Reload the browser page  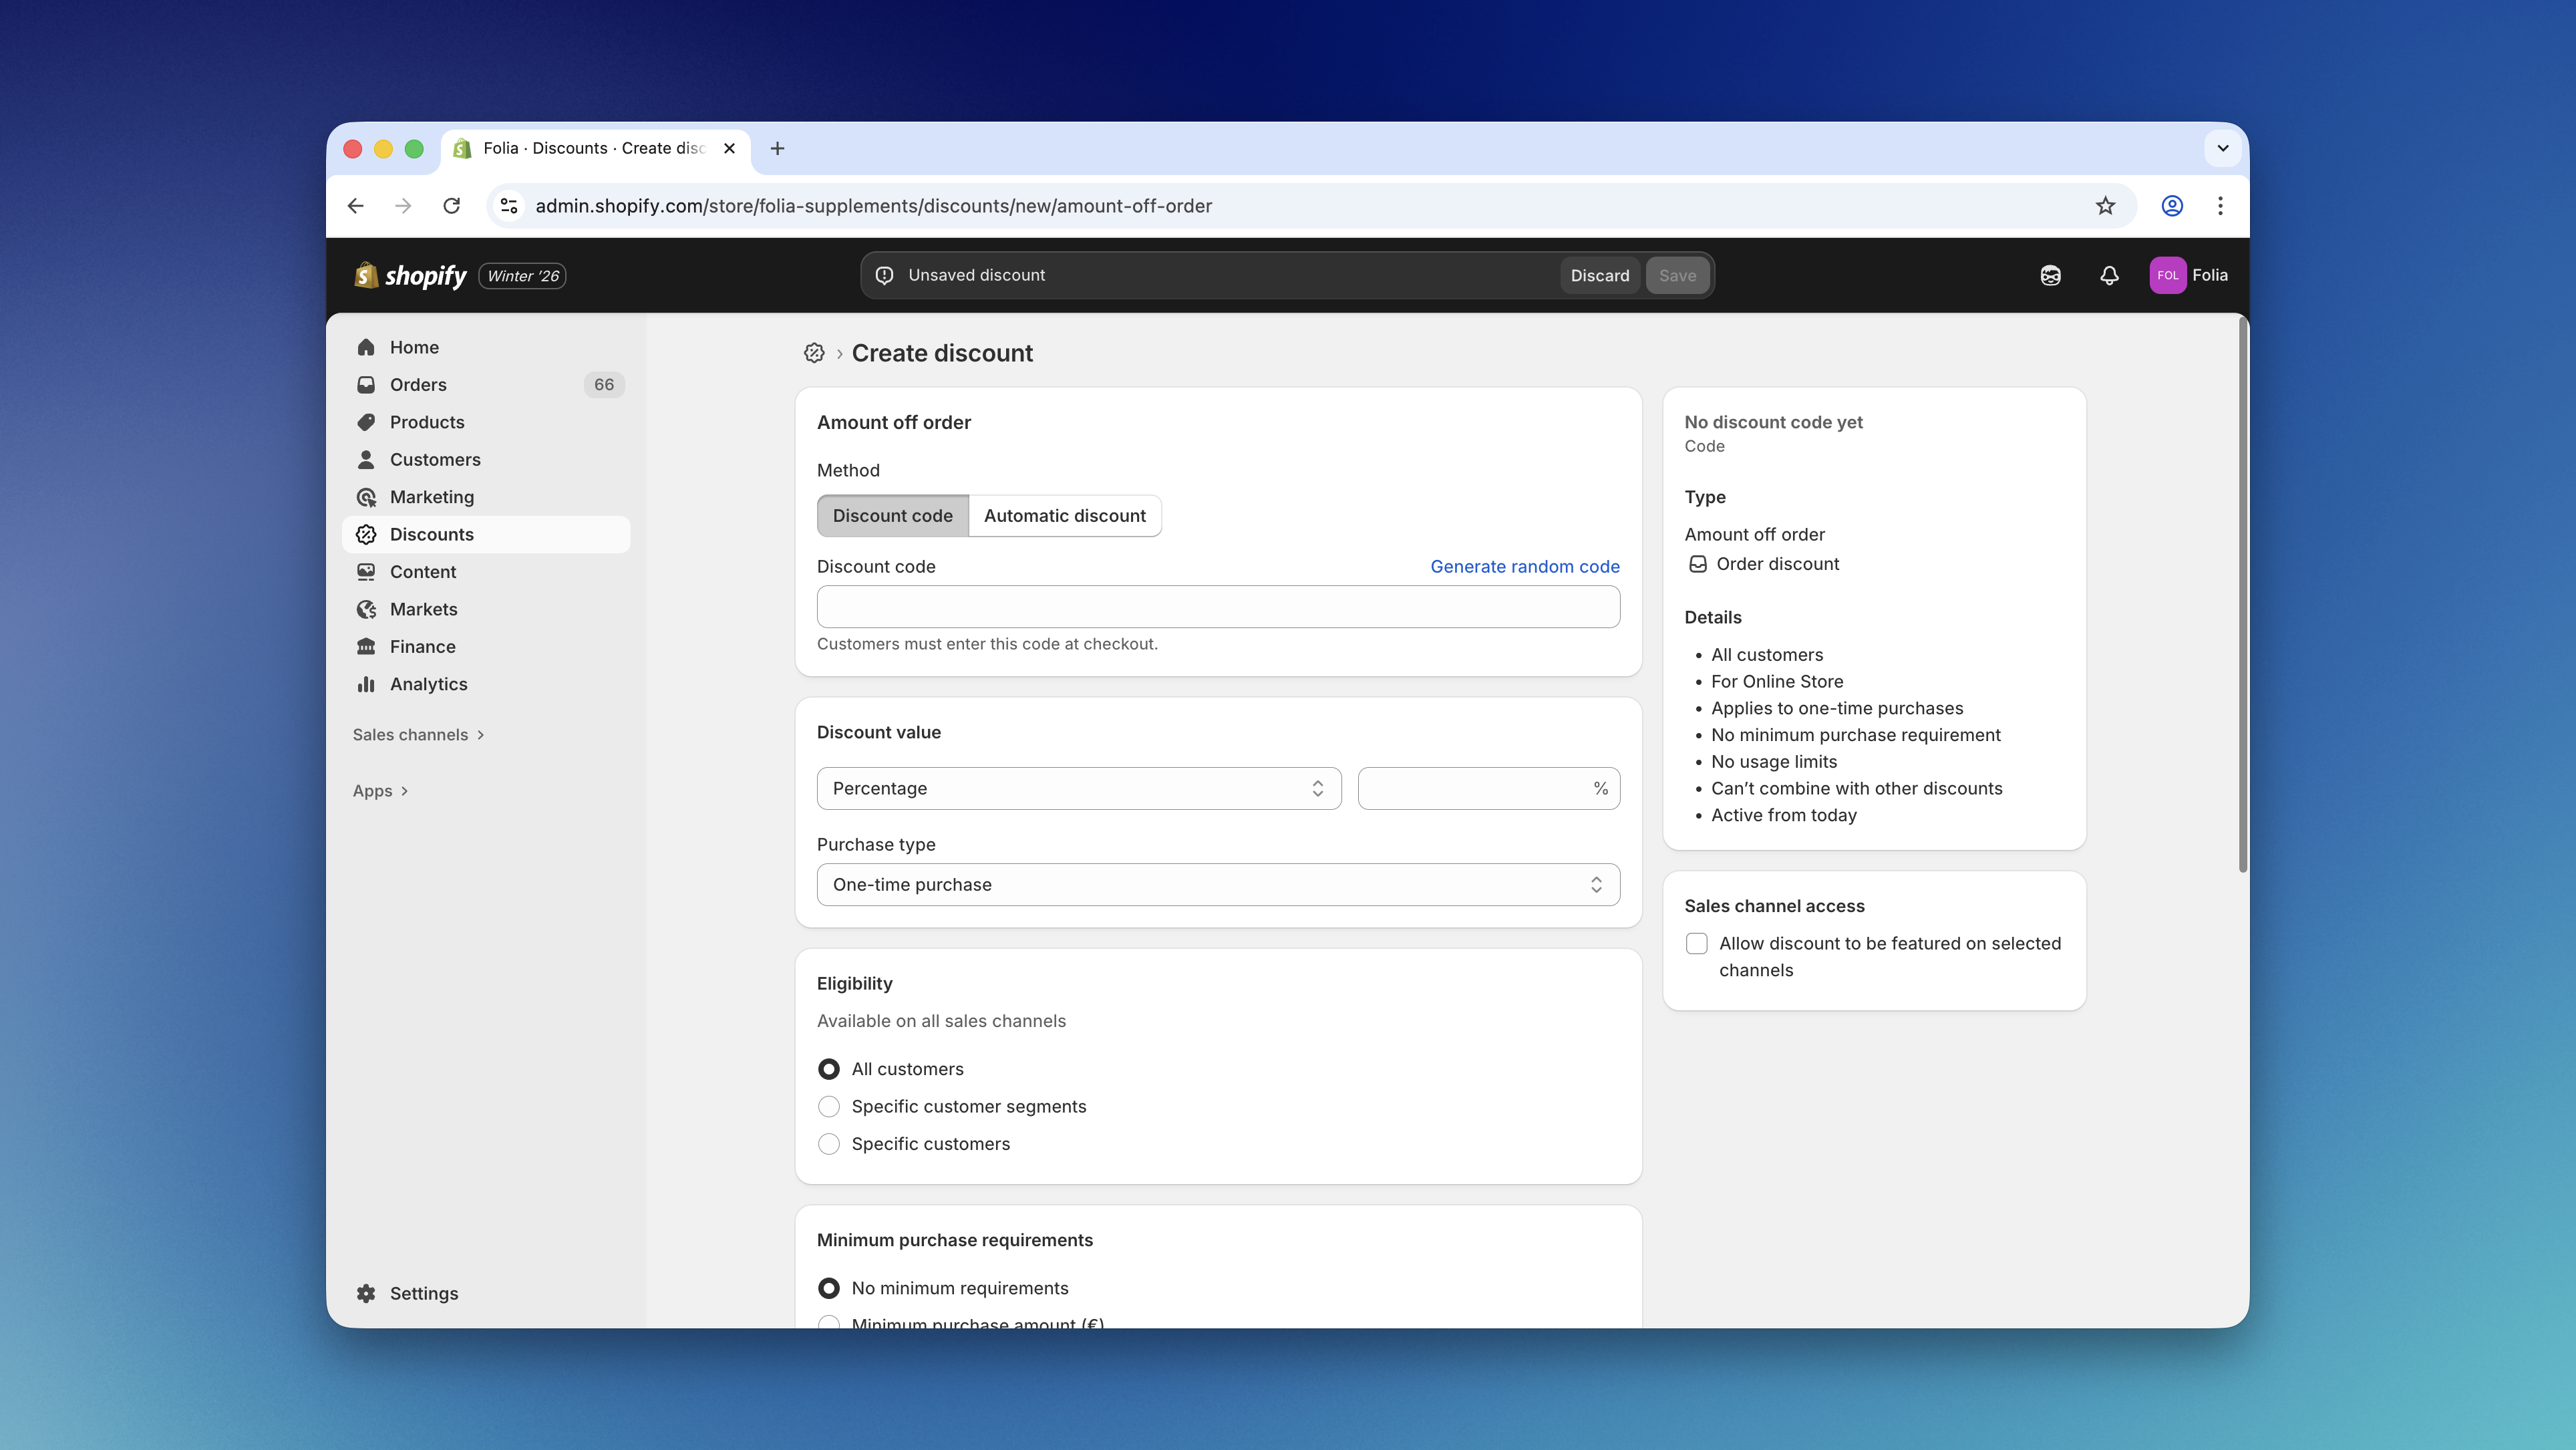tap(452, 206)
